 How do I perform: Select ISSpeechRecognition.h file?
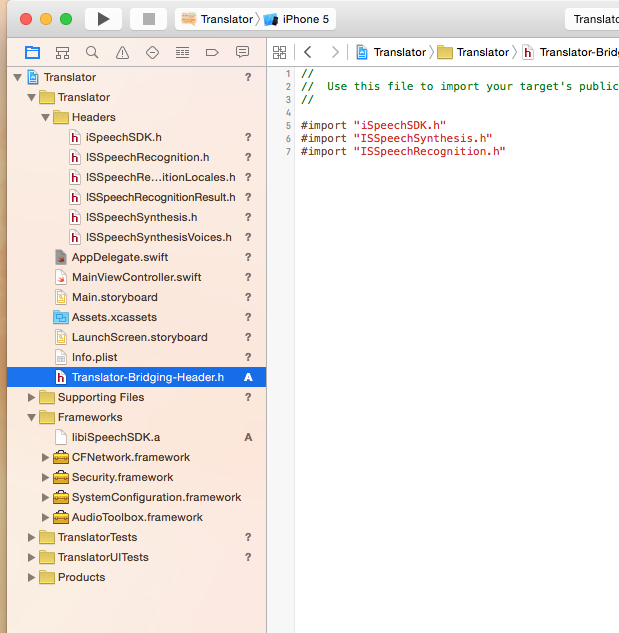point(136,157)
